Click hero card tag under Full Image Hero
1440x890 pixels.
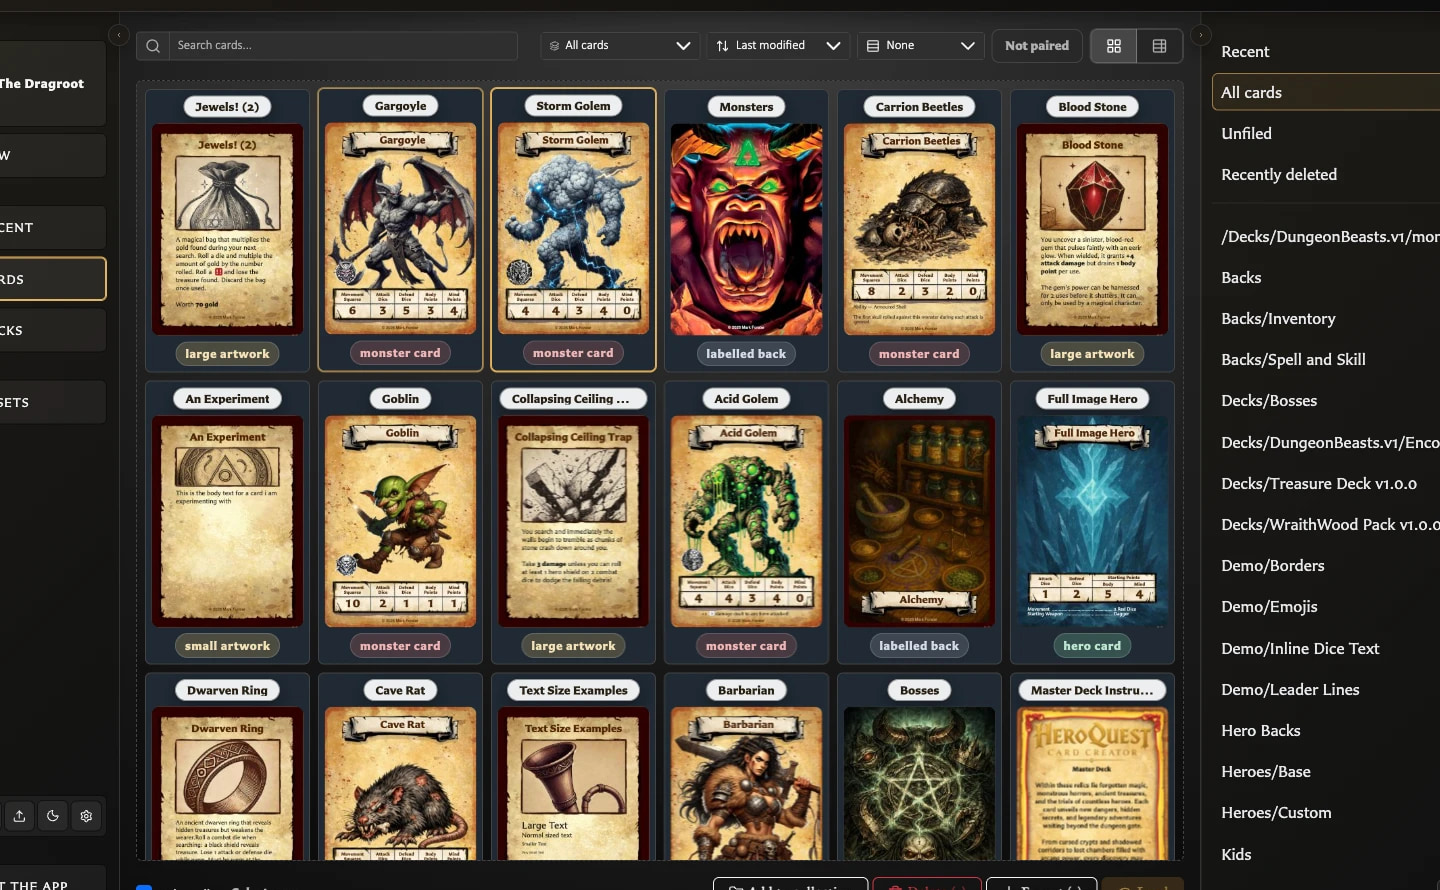coord(1092,646)
